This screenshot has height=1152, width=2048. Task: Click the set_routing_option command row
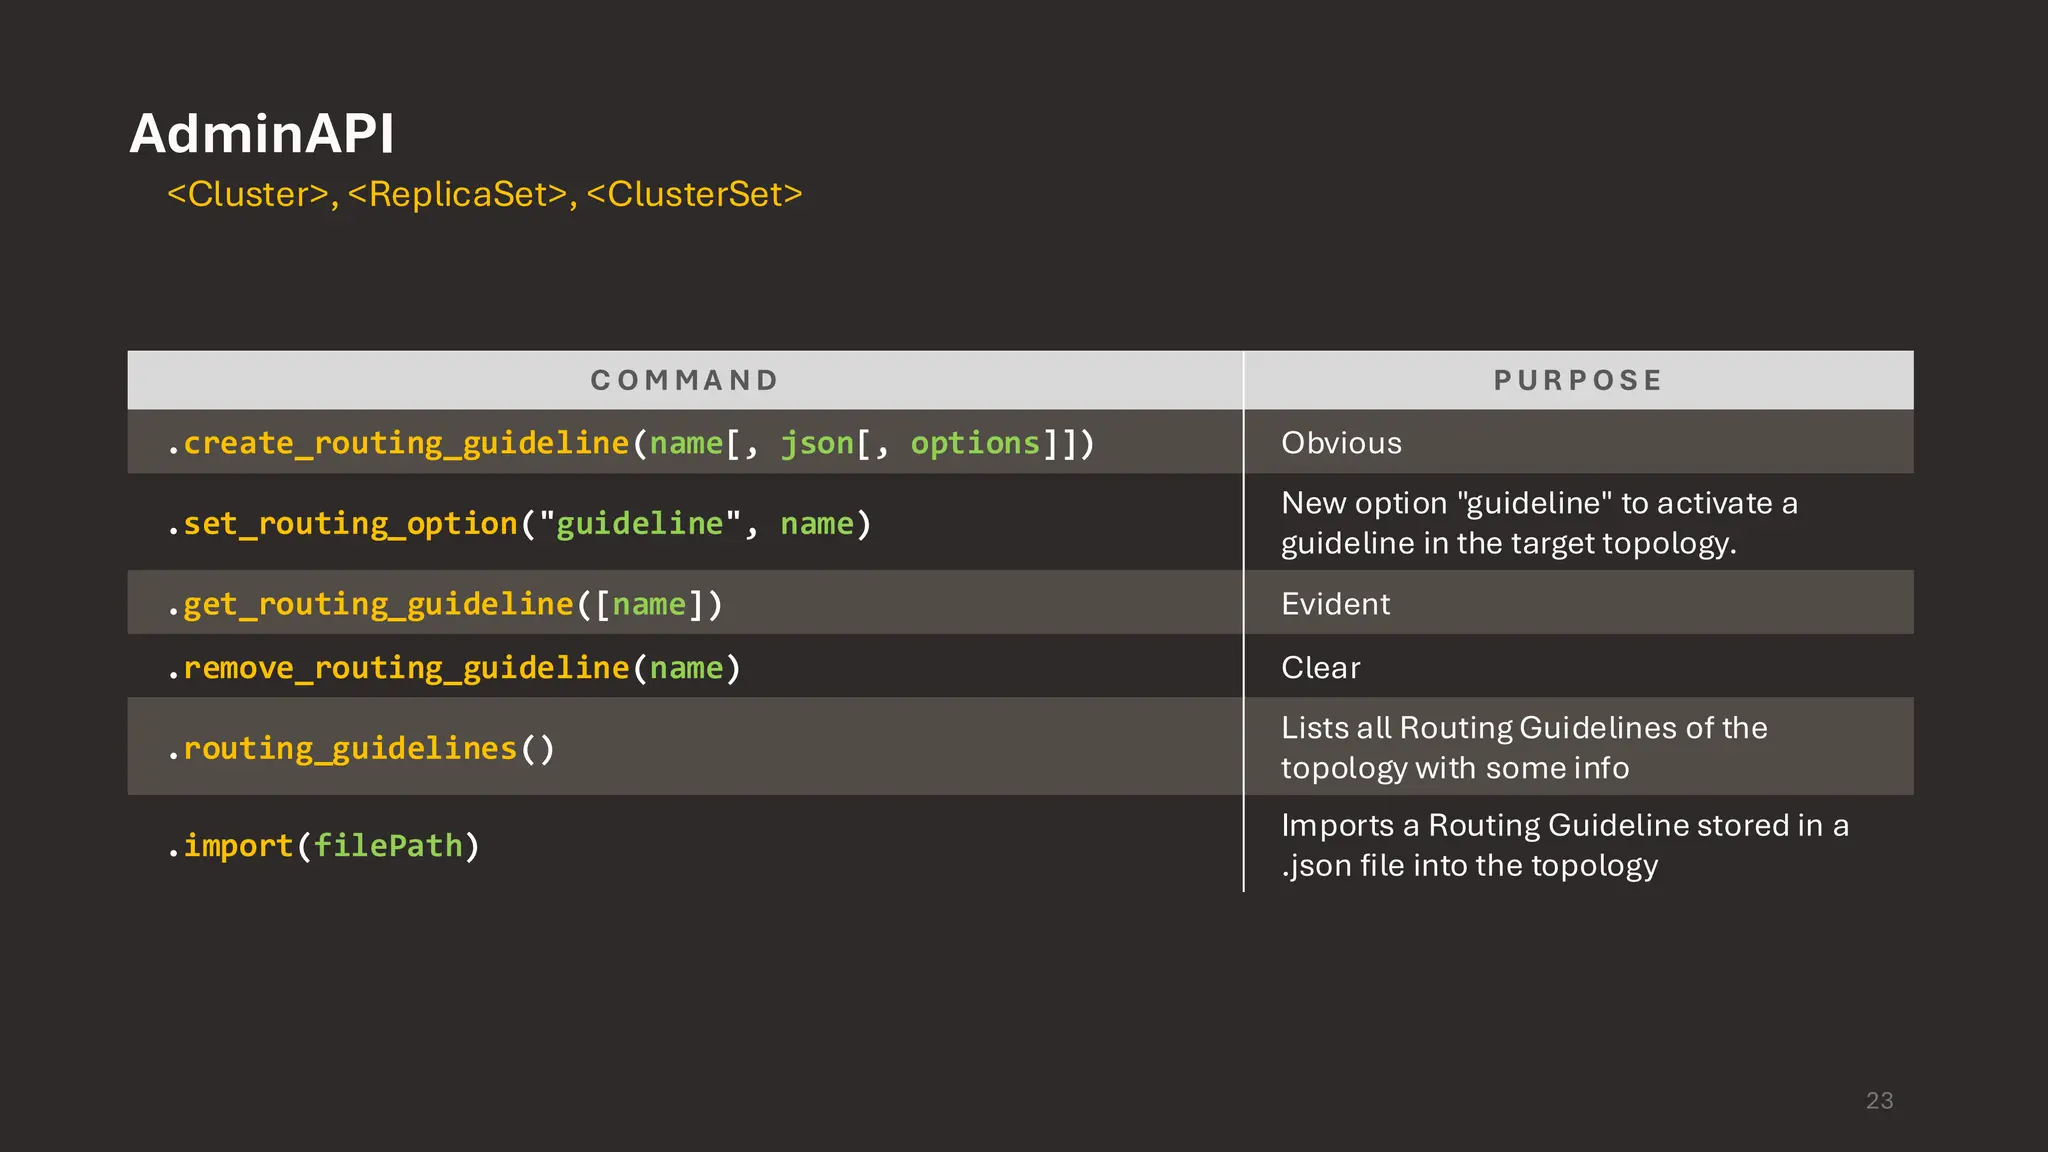[520, 524]
